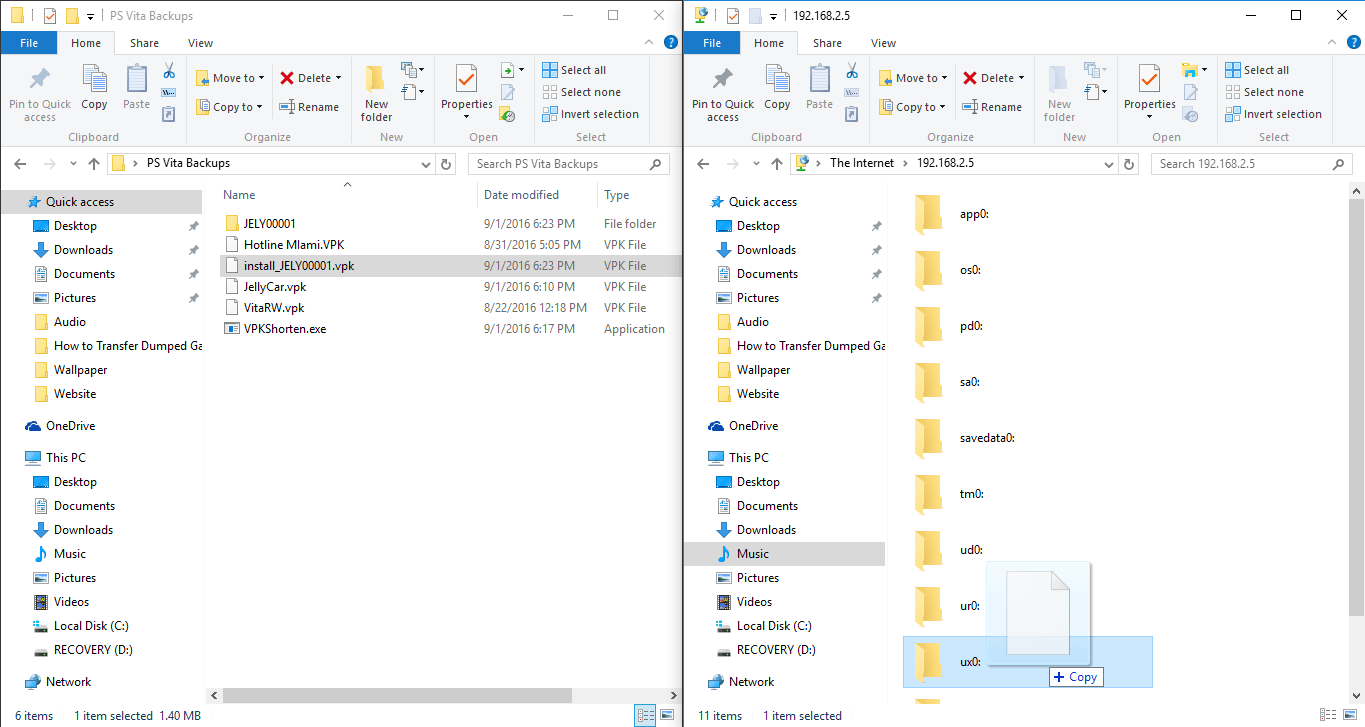1365x727 pixels.
Task: Click Search 192.168.2.5 field
Action: click(x=1251, y=164)
